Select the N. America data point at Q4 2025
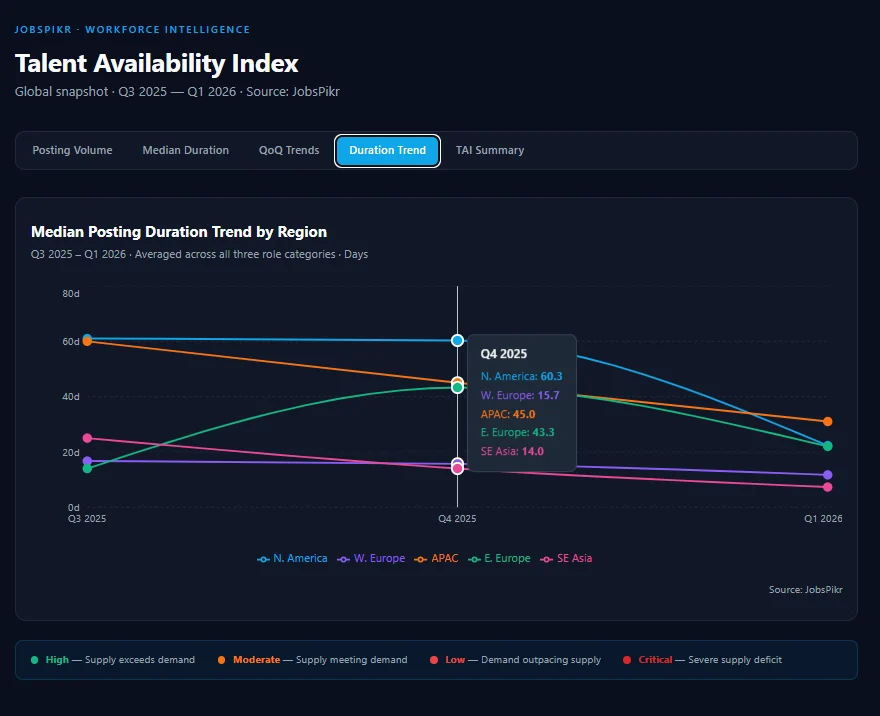 click(457, 341)
